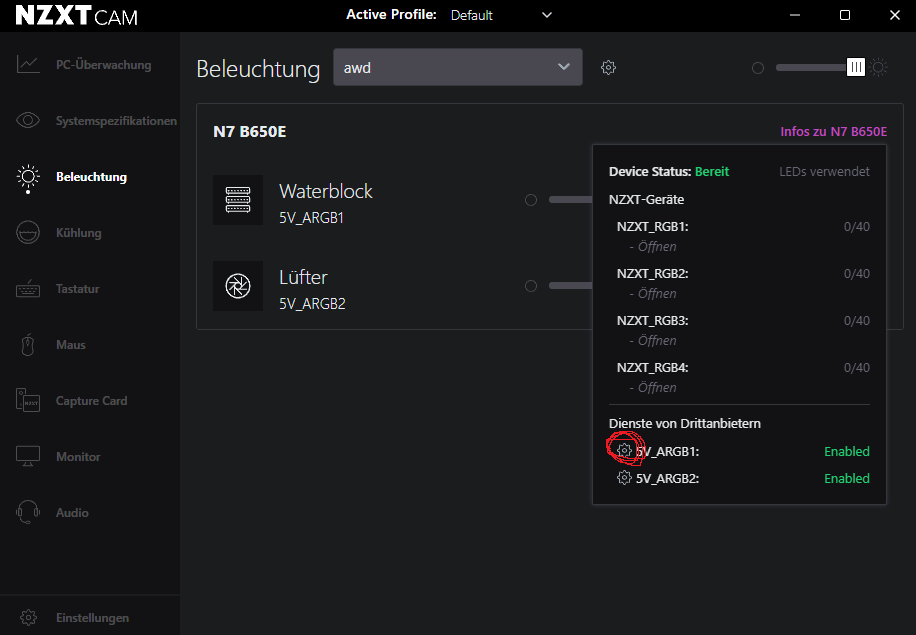Click the Device Status Bereit text
The height and width of the screenshot is (635, 916).
[x=669, y=172]
